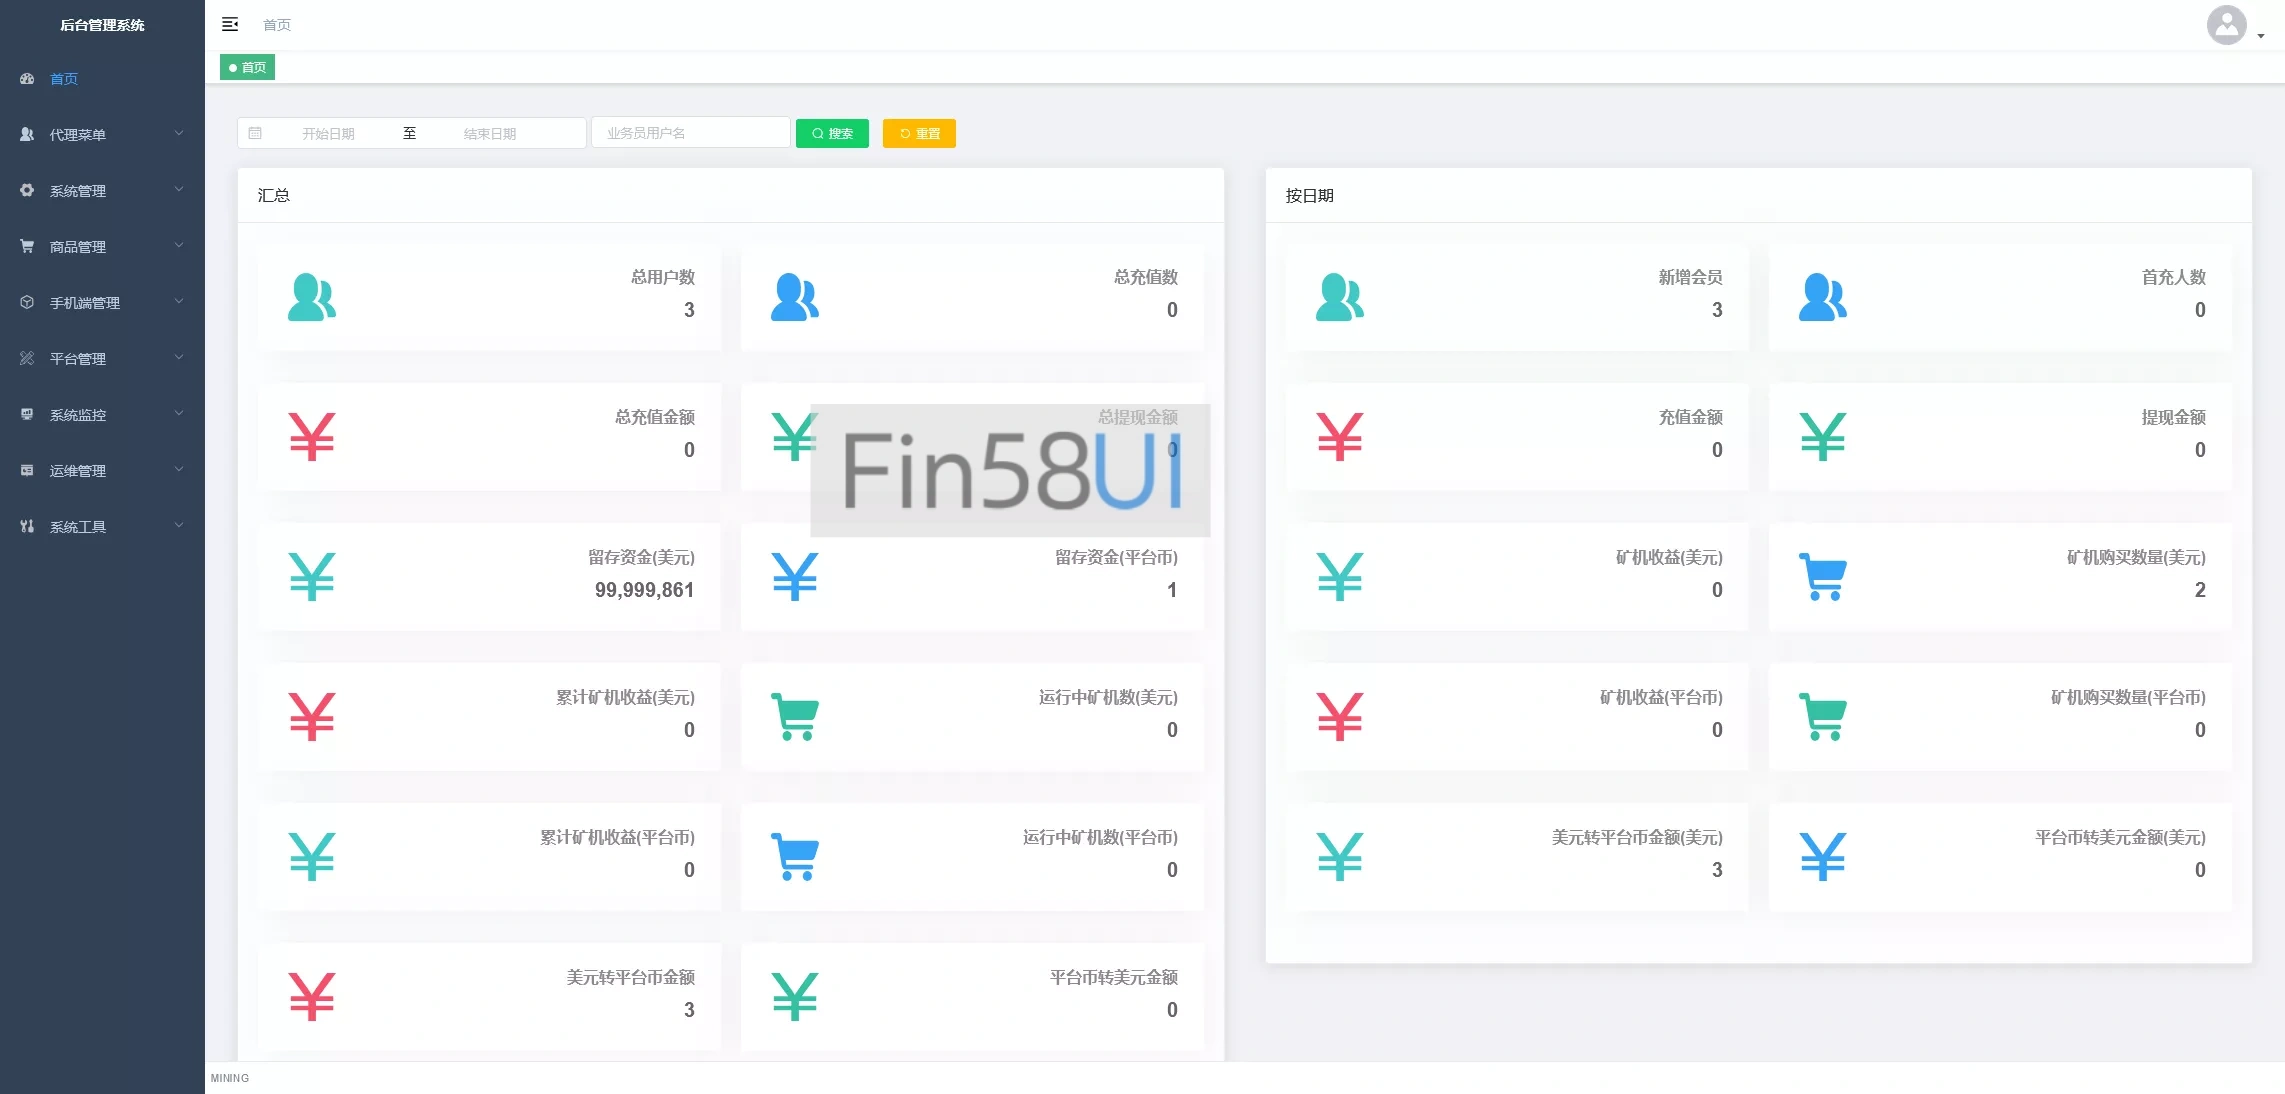Click the calendar icon in date range
Image resolution: width=2285 pixels, height=1094 pixels.
[x=255, y=133]
